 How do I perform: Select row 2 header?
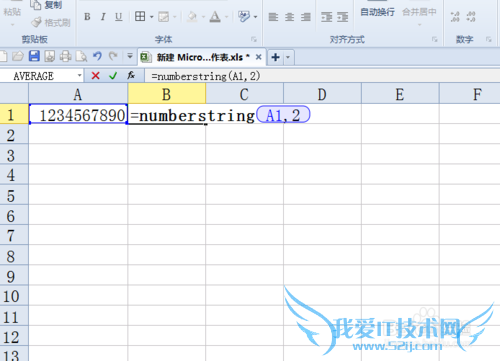(14, 135)
